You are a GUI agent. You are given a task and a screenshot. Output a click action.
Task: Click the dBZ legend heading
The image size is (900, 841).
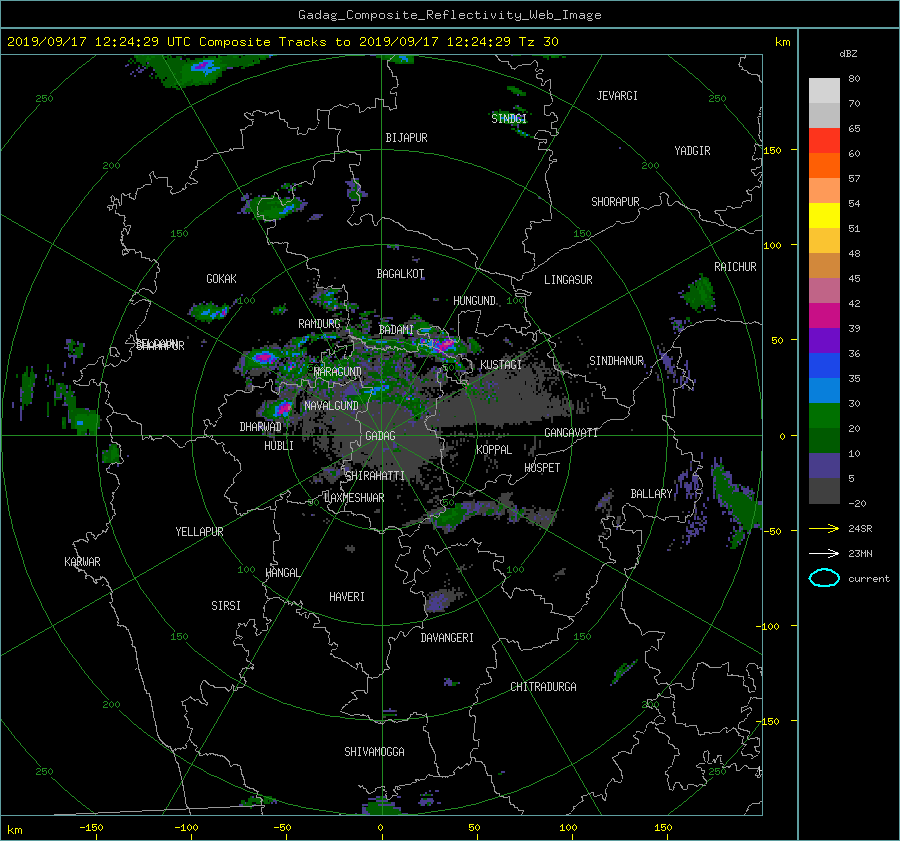pyautogui.click(x=848, y=54)
